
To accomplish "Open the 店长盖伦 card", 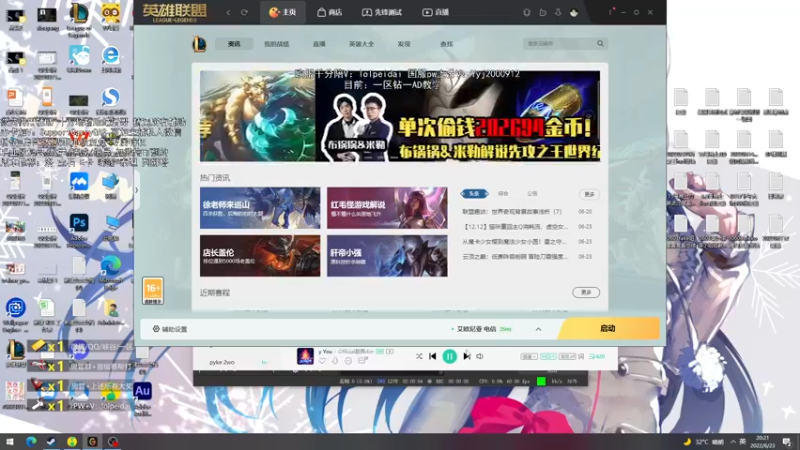I will click(260, 256).
